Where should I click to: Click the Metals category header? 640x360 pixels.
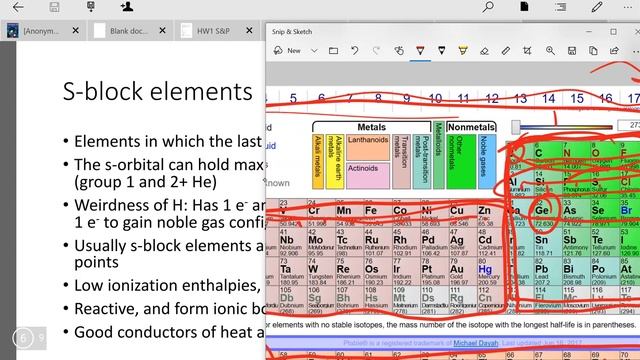[371, 127]
